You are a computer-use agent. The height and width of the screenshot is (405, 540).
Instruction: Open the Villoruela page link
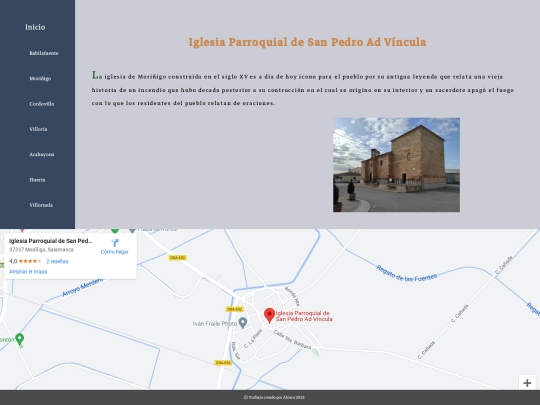point(41,205)
